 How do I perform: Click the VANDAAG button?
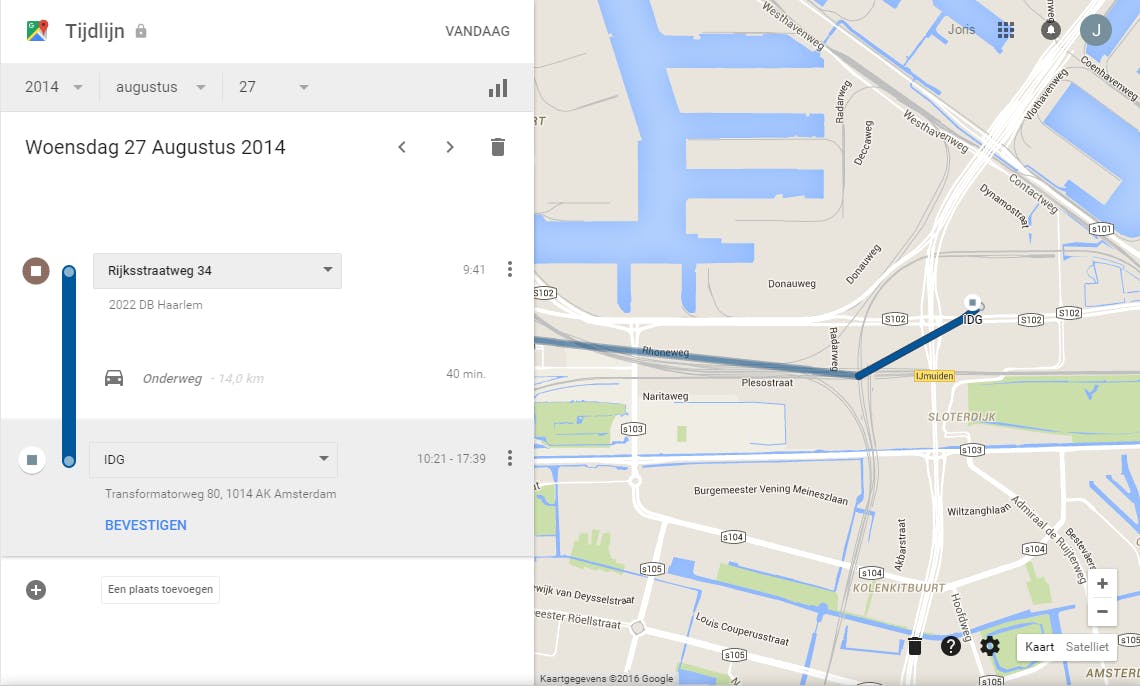477,31
